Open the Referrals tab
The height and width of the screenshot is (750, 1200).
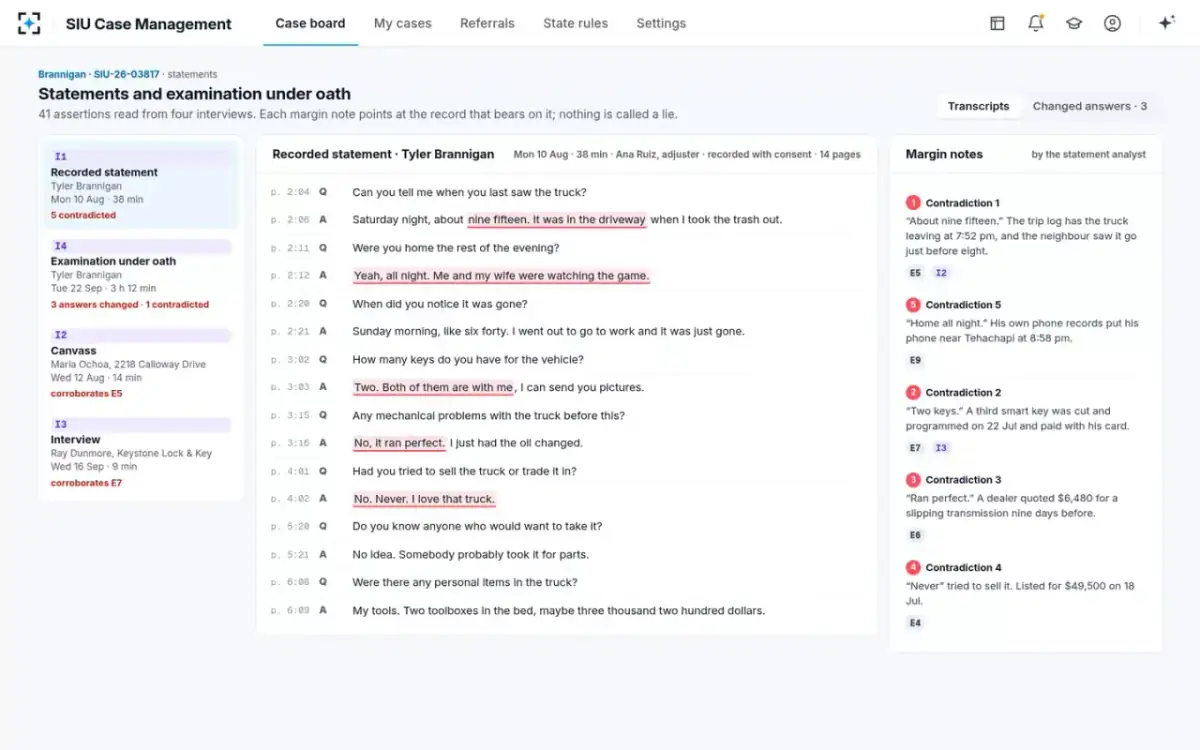tap(487, 23)
